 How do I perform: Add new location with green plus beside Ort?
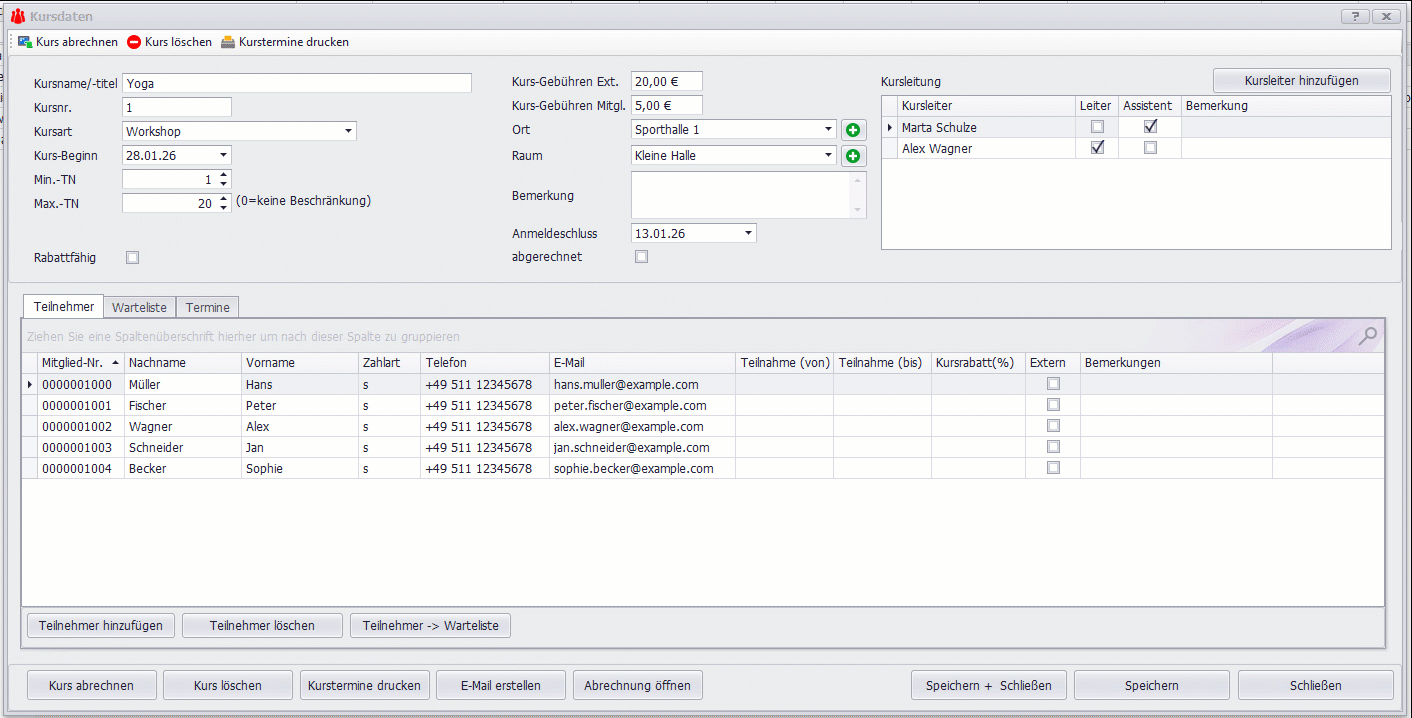(x=853, y=130)
